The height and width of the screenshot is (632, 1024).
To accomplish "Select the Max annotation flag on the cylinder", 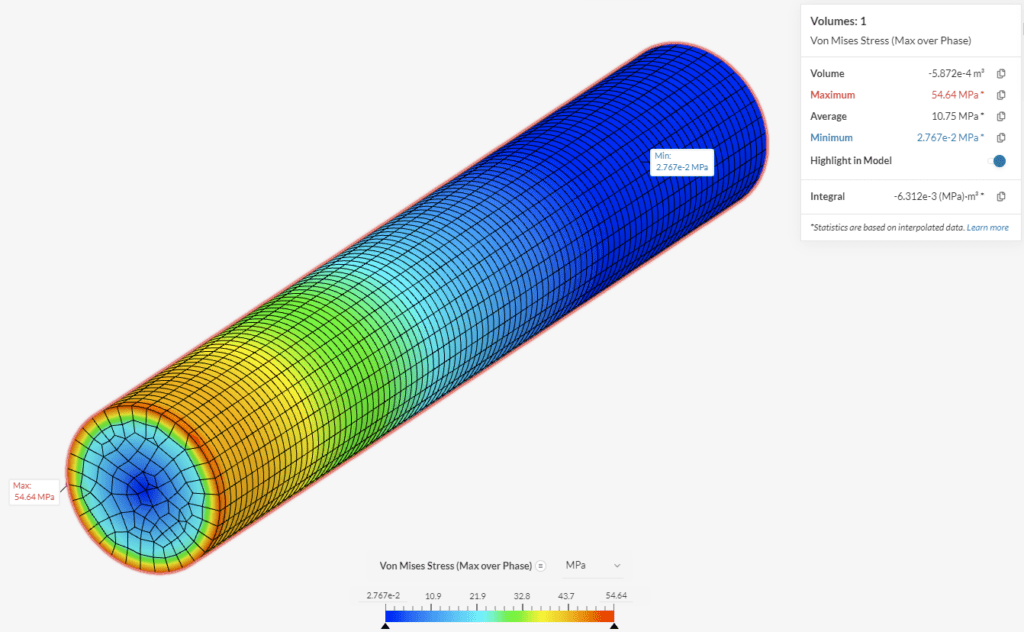I will [33, 491].
